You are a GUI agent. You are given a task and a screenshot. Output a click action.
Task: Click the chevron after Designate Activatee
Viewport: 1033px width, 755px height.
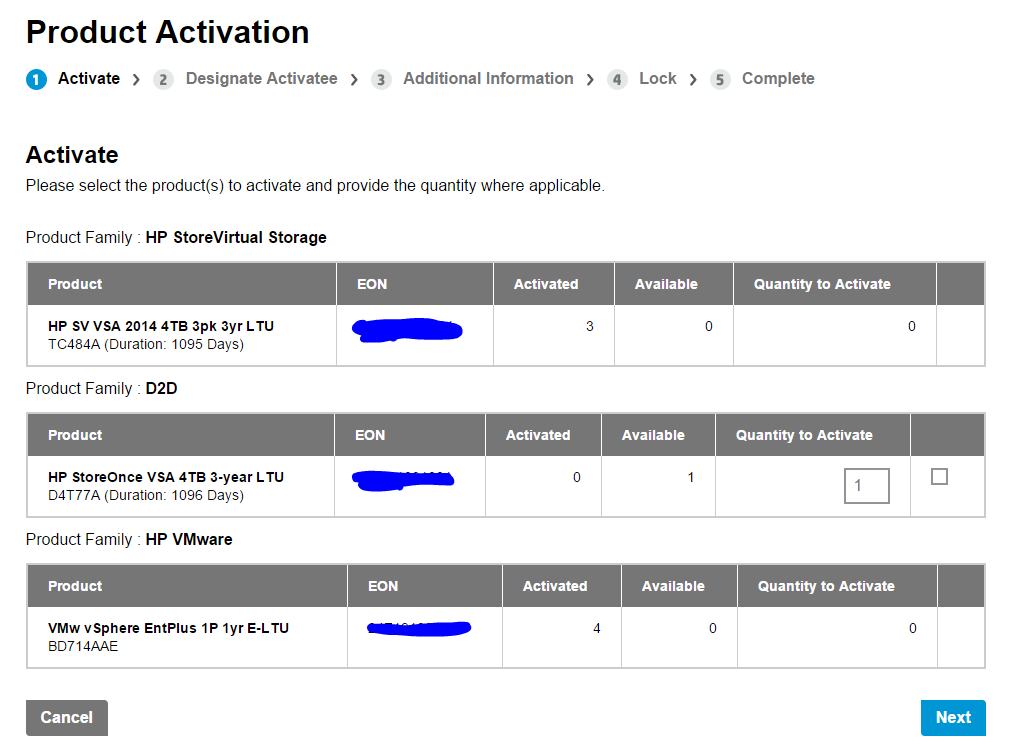tap(354, 80)
